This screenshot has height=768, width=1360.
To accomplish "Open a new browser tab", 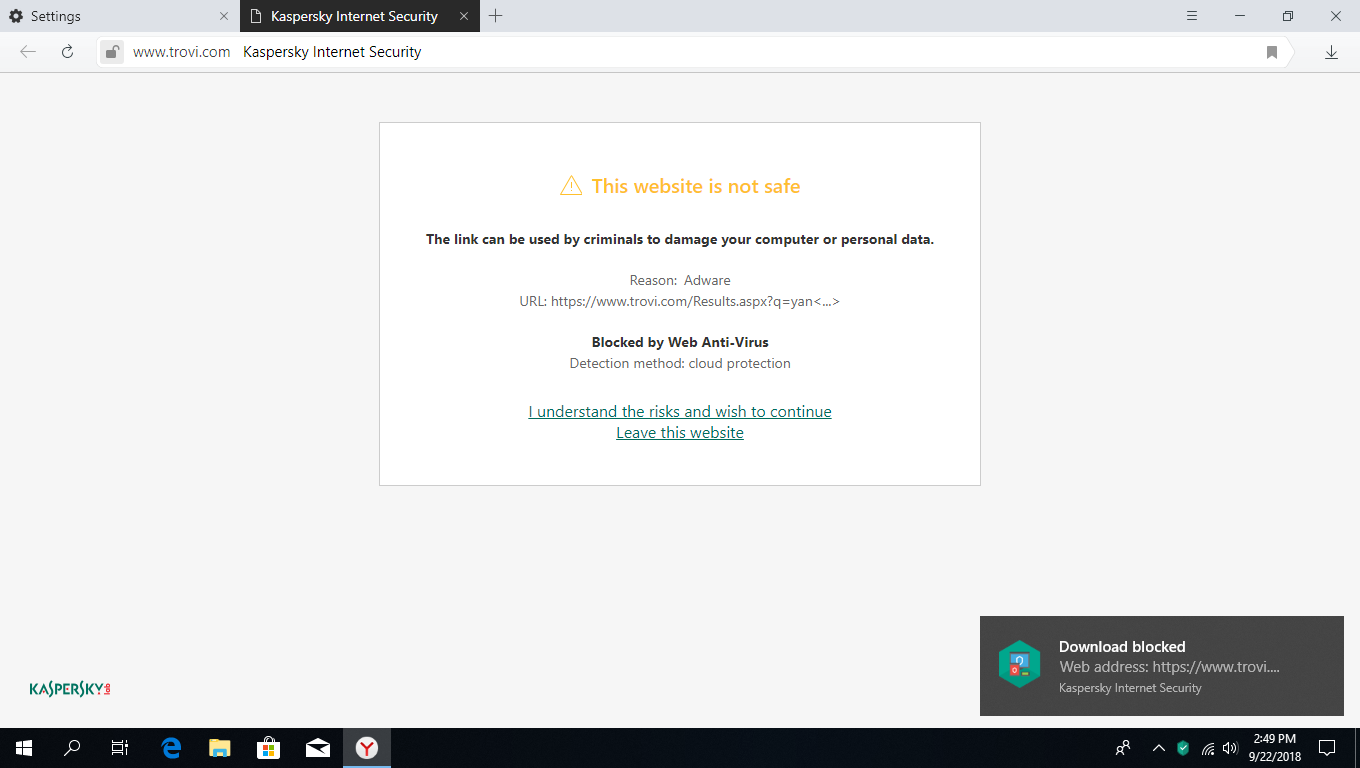I will pyautogui.click(x=496, y=16).
